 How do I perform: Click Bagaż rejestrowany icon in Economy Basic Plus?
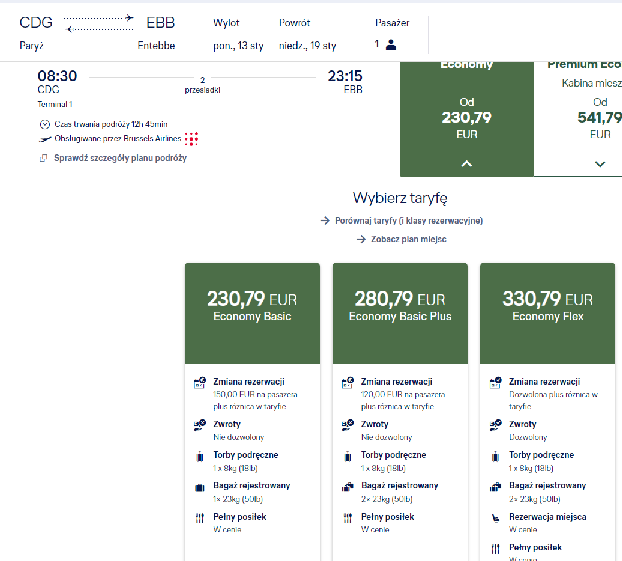[347, 487]
